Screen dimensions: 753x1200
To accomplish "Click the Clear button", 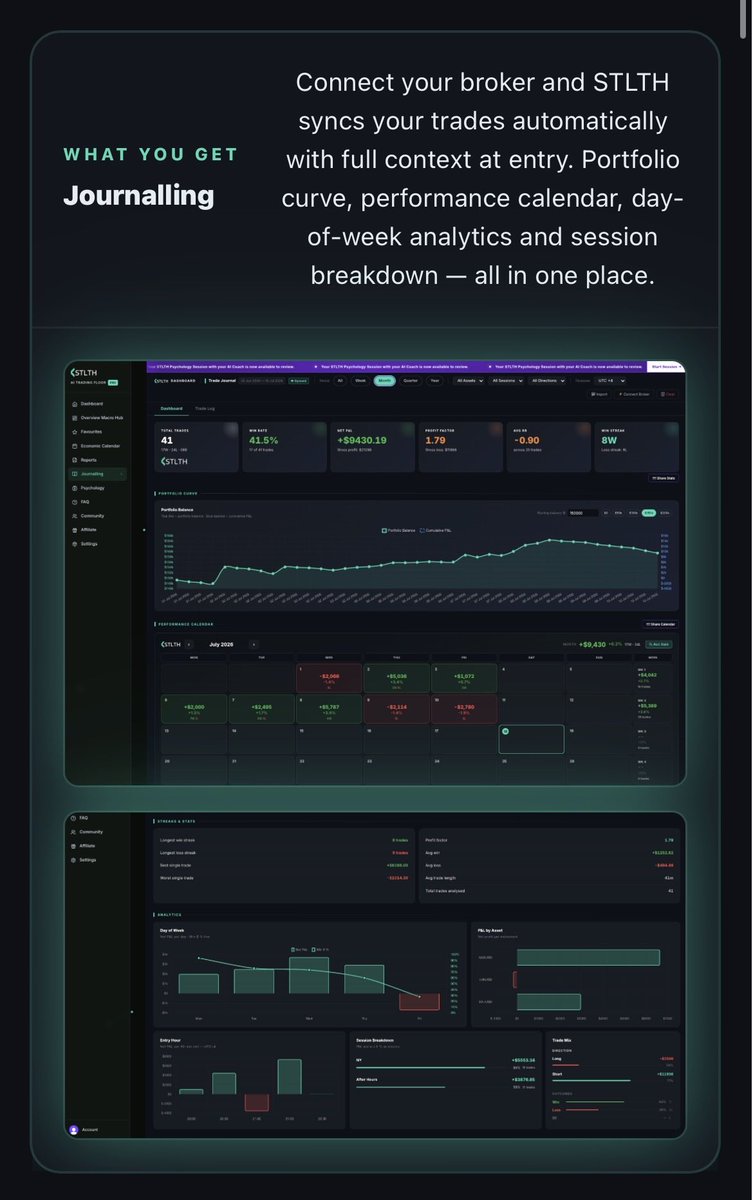I will [x=667, y=394].
